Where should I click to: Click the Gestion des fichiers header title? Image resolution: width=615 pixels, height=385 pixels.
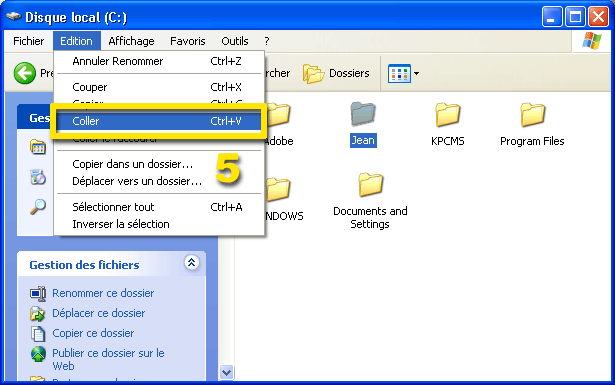coord(84,265)
